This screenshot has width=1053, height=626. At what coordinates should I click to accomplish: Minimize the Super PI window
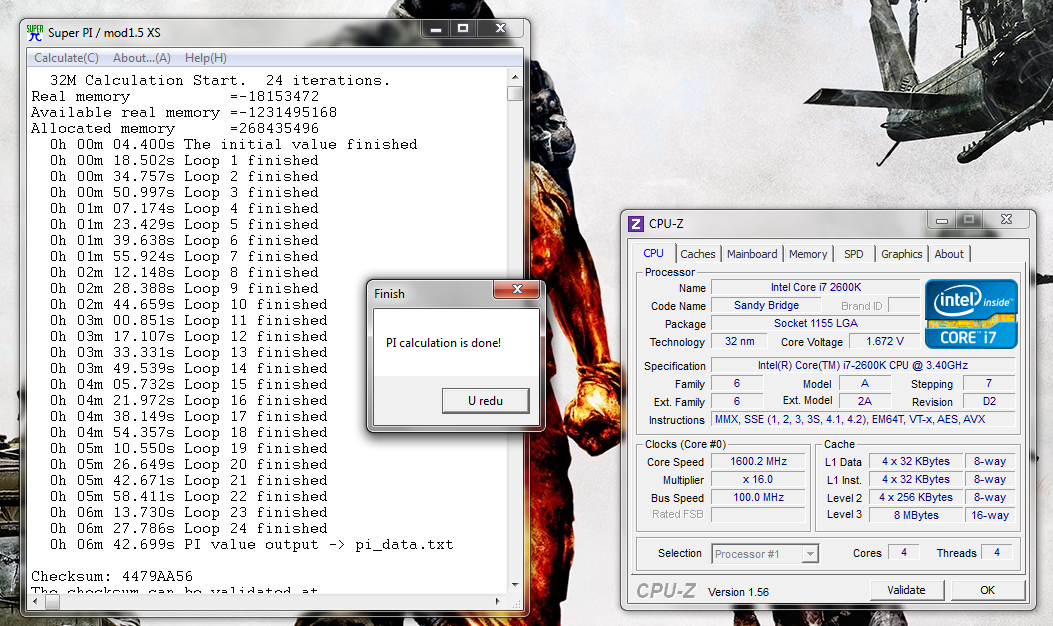436,29
